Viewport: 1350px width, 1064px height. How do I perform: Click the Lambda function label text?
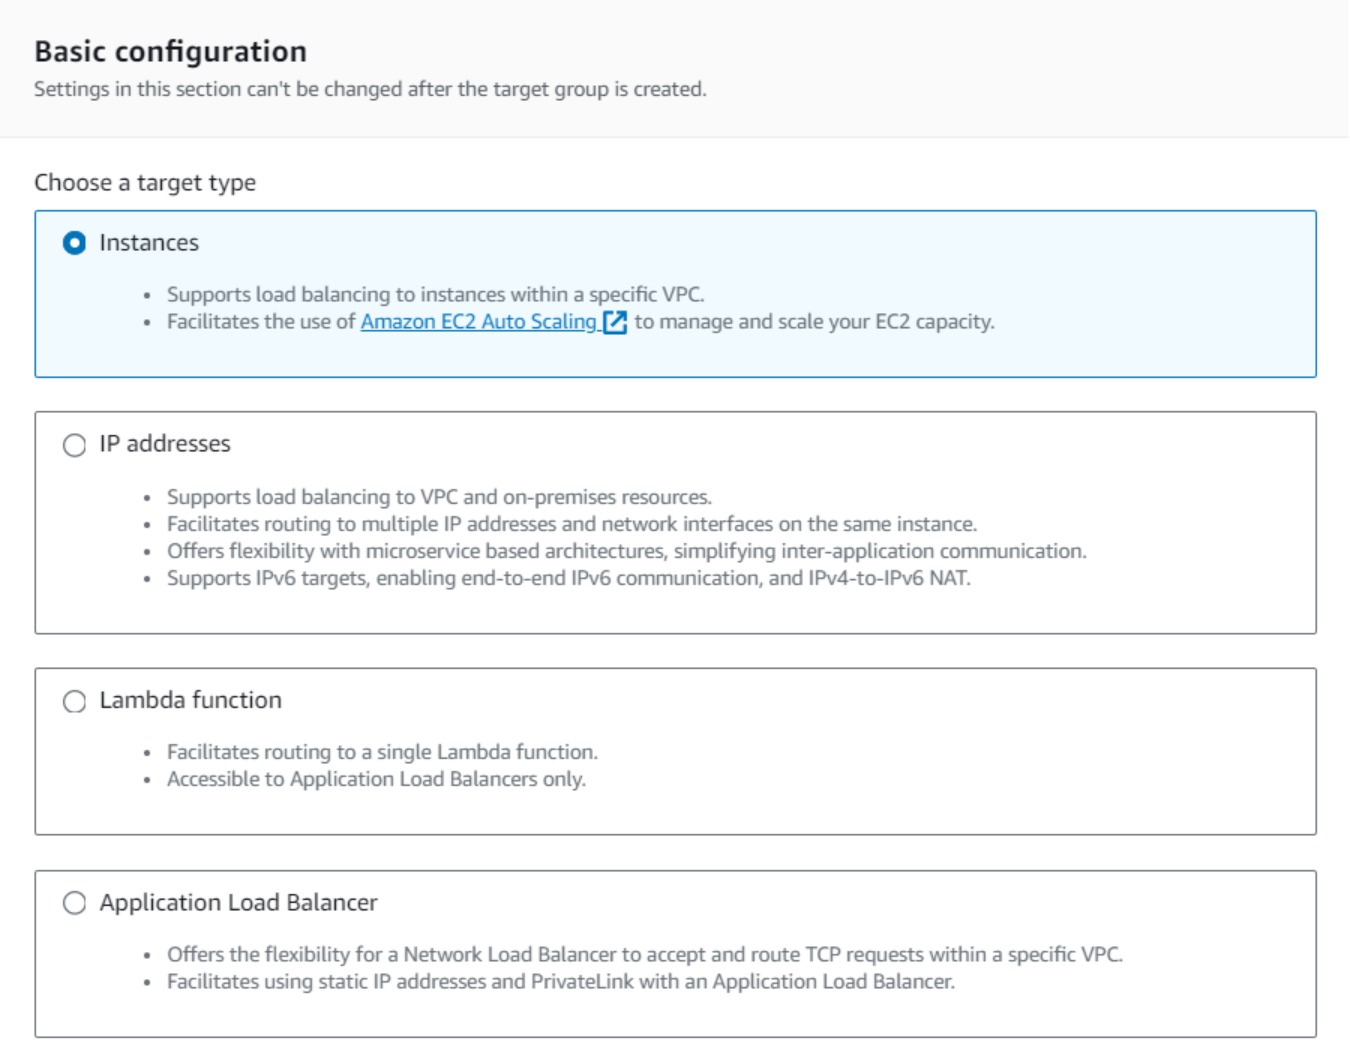click(190, 700)
